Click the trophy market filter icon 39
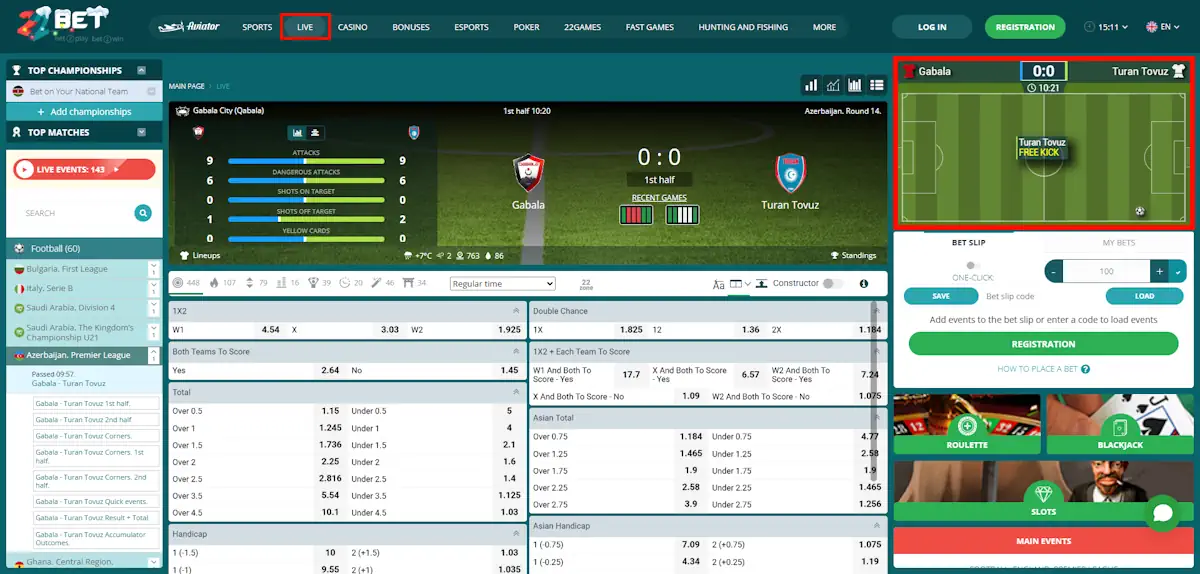Viewport: 1200px width, 574px height. coord(313,283)
